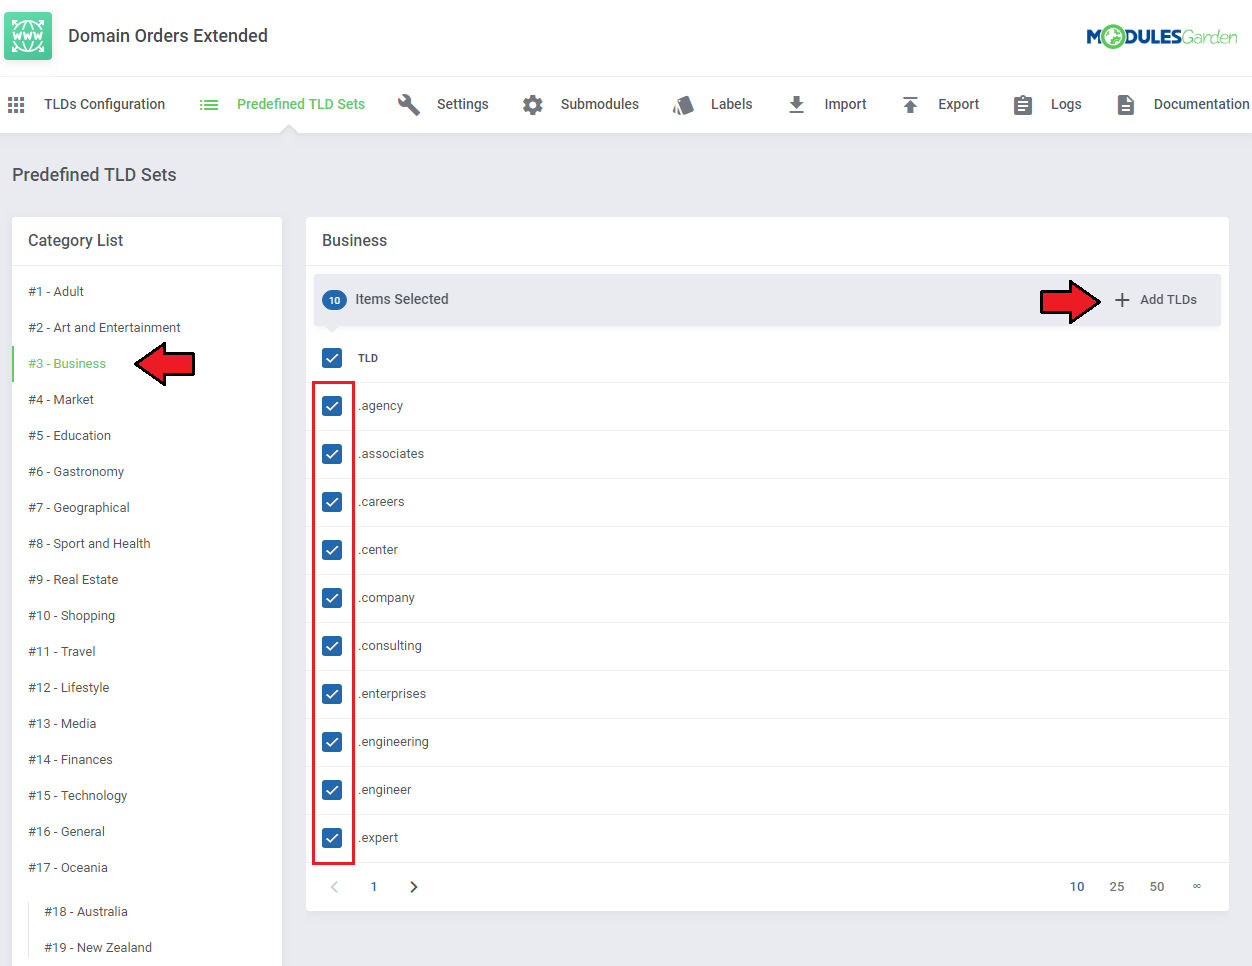Select category #11 - Travel
Image resolution: width=1252 pixels, height=966 pixels.
click(x=62, y=652)
